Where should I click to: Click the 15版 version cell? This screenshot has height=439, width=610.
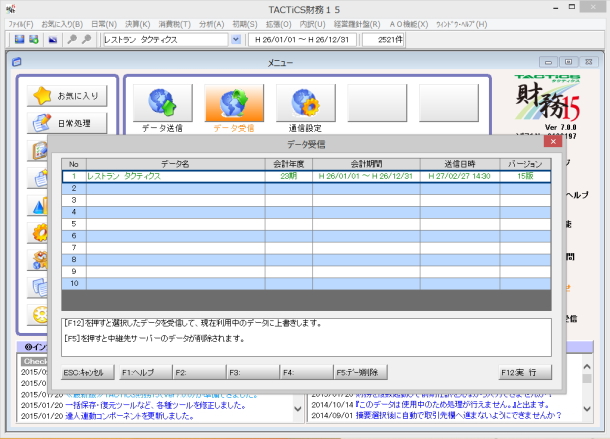click(525, 176)
